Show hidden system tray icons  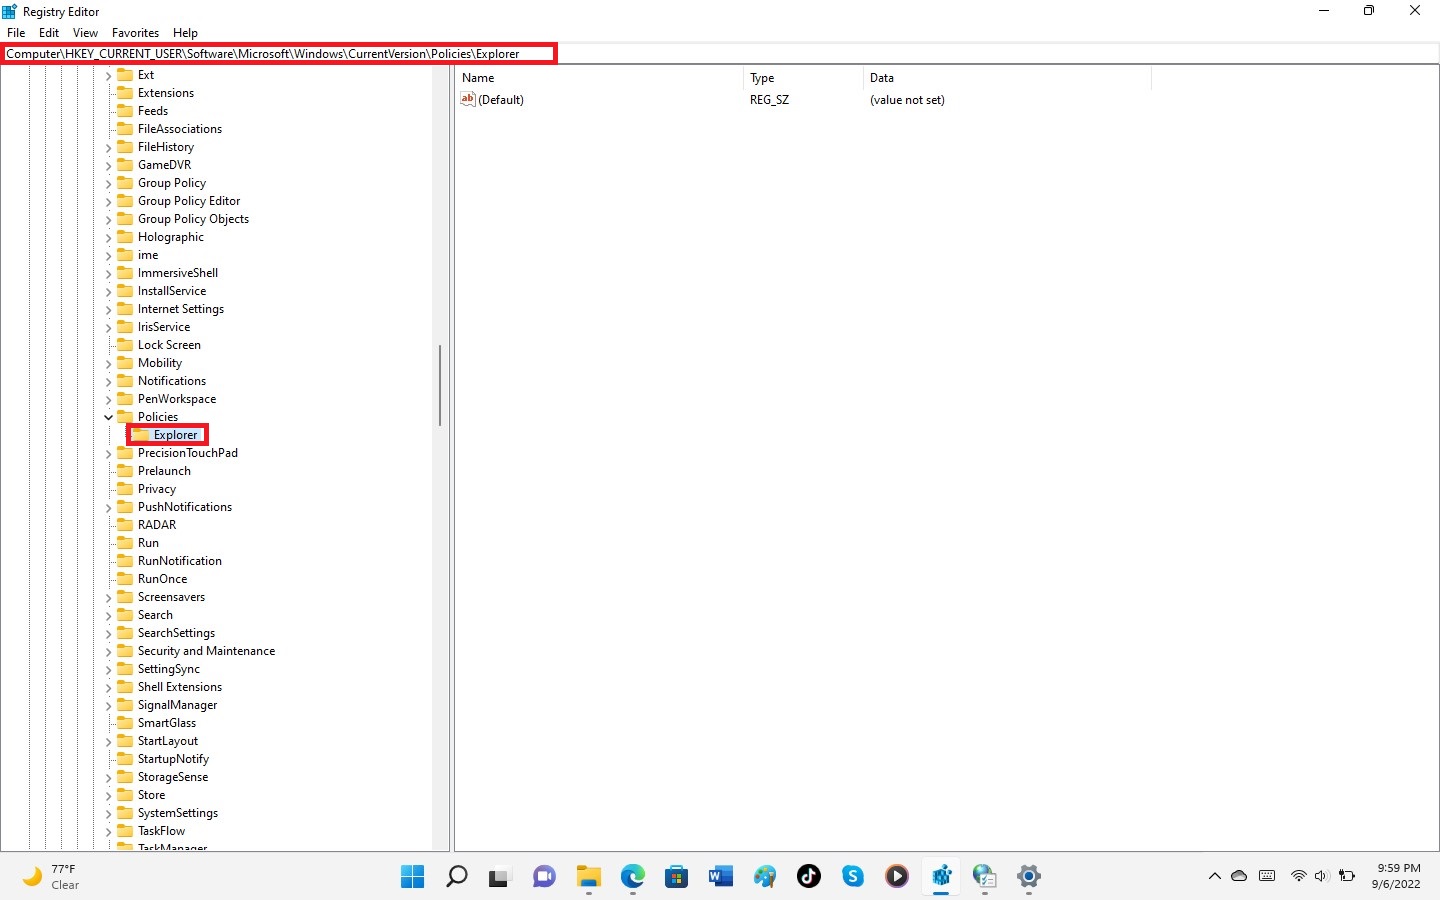tap(1215, 876)
